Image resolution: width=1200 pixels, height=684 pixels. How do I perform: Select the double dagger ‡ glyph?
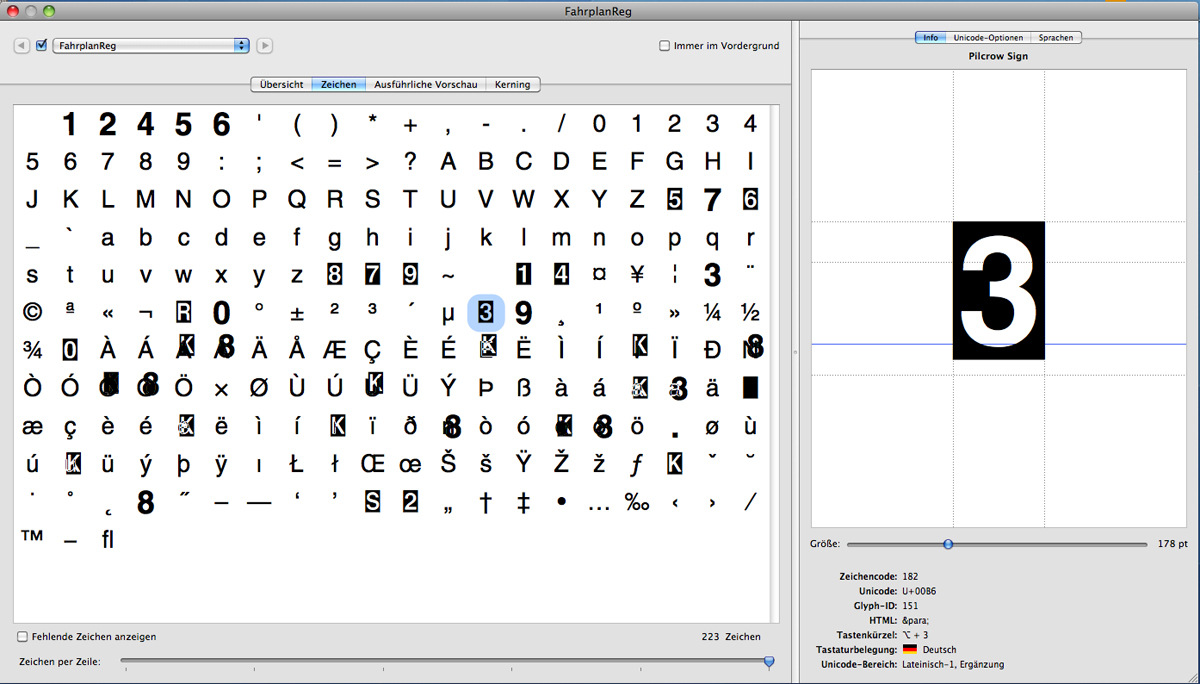click(x=523, y=502)
